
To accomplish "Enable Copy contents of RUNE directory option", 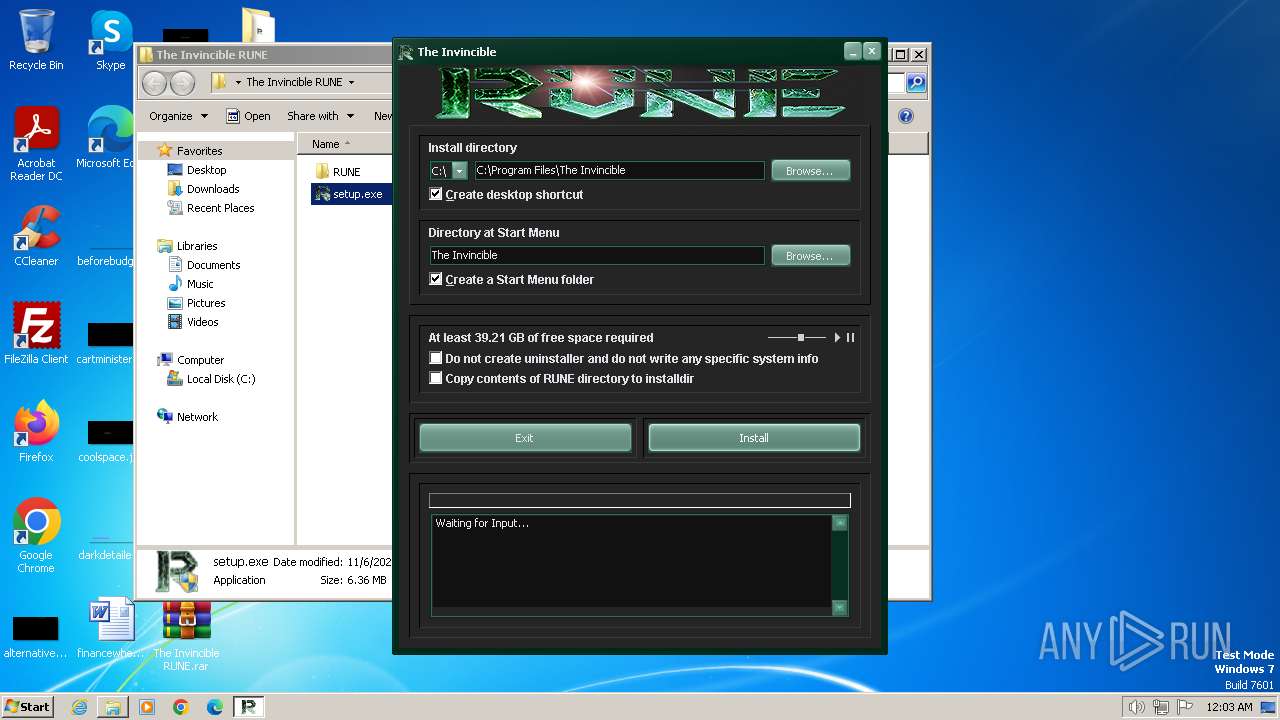I will coord(436,378).
